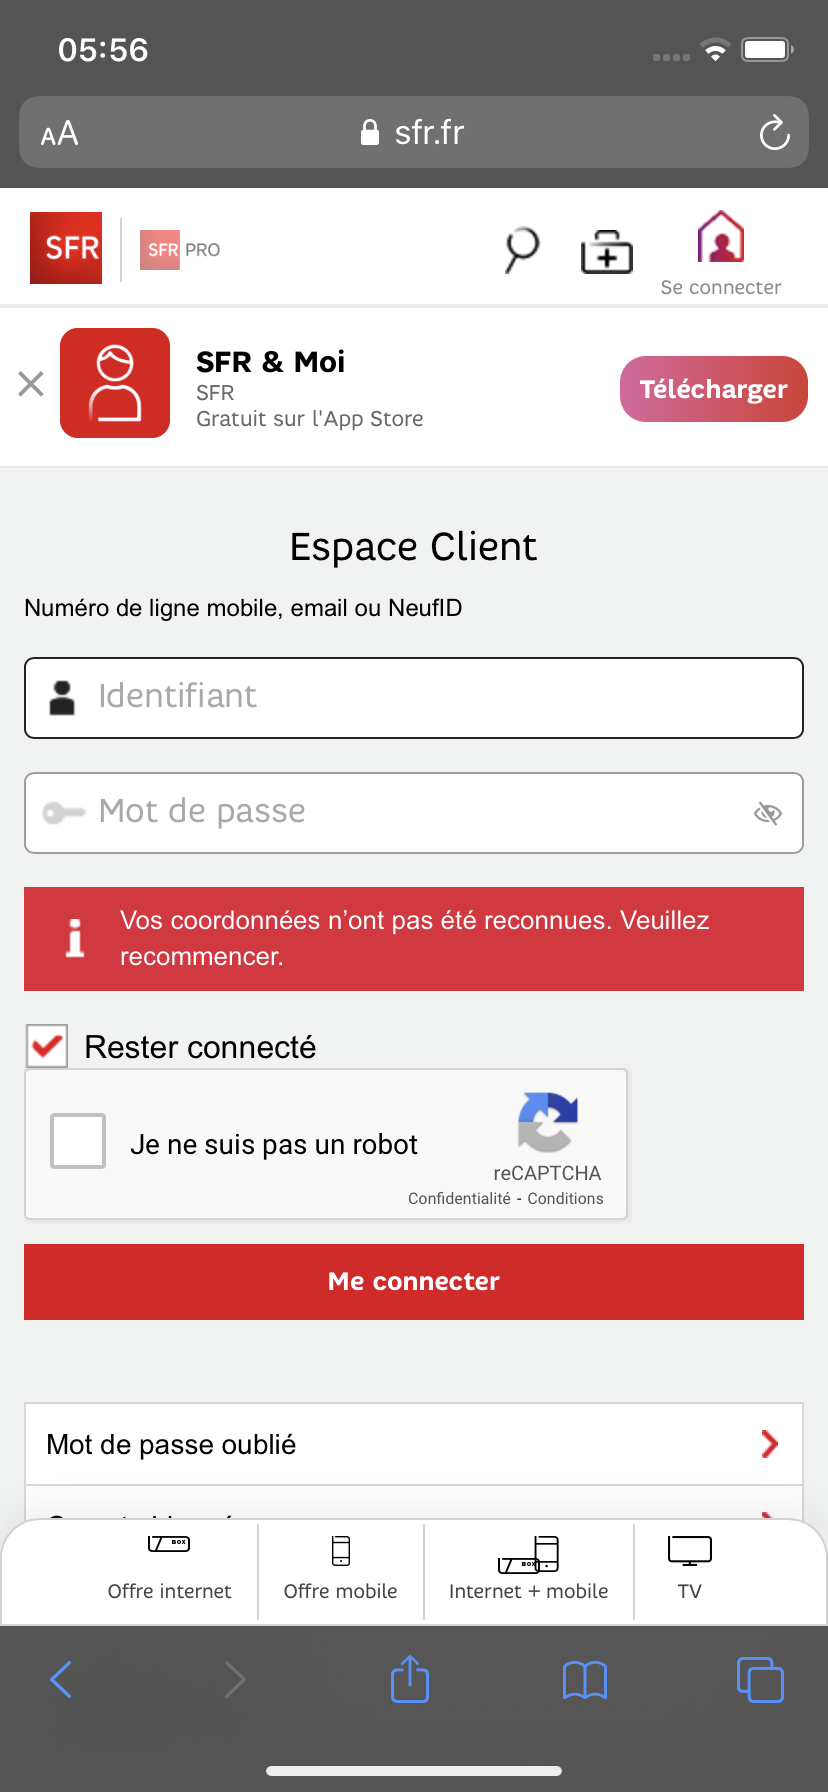Open the AA page settings in address bar
The width and height of the screenshot is (828, 1792).
tap(57, 131)
